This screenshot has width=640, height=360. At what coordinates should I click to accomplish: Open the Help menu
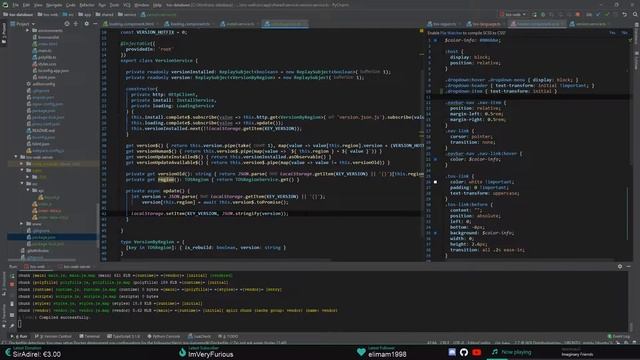click(x=157, y=5)
